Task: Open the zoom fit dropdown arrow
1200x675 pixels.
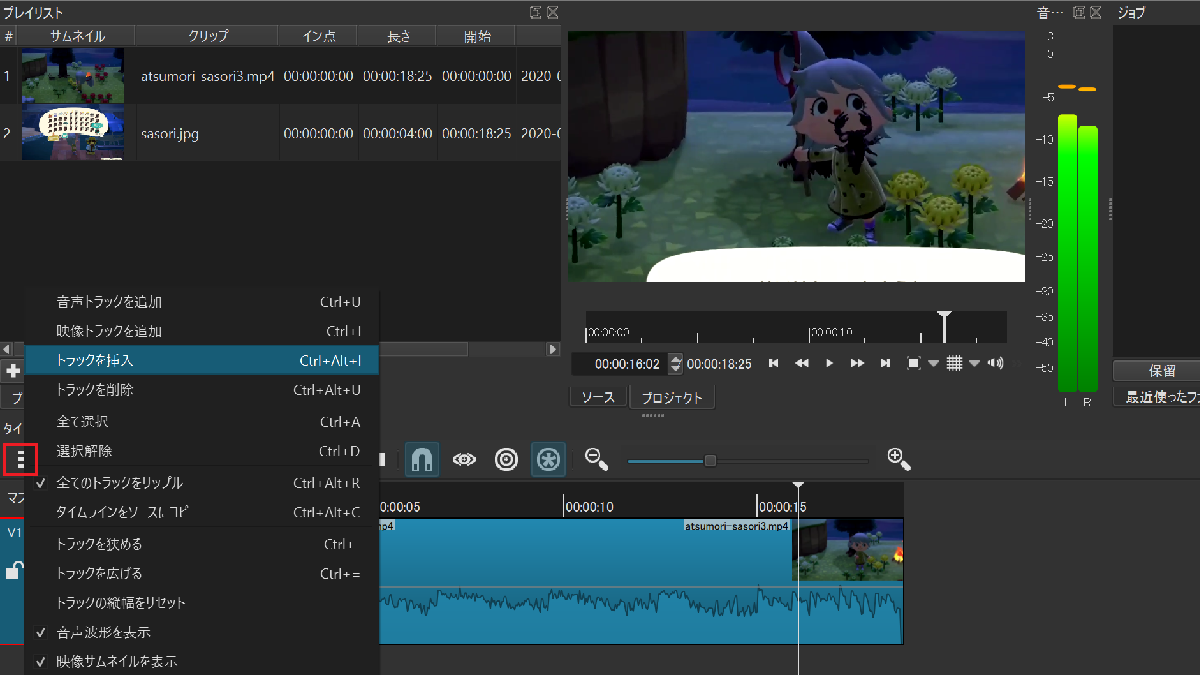Action: 933,364
